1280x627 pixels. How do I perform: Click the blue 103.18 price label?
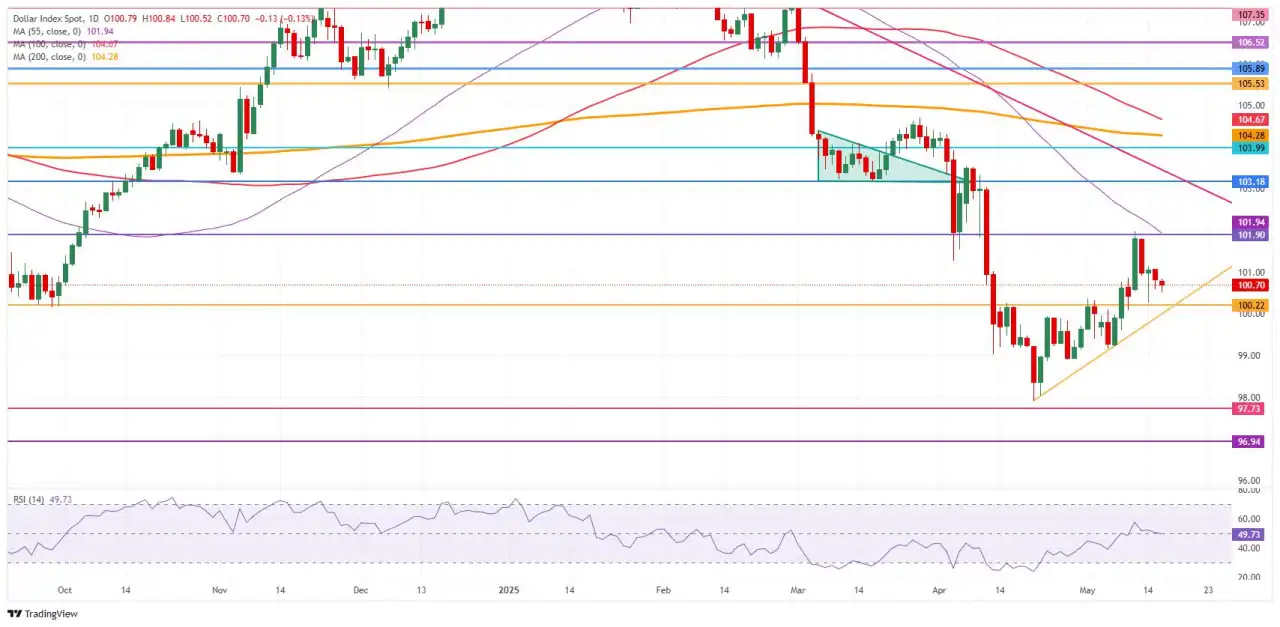pos(1252,182)
